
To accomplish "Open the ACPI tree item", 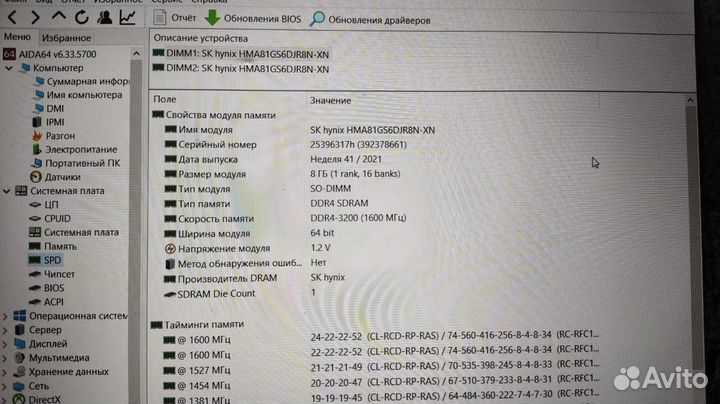I will click(x=46, y=302).
